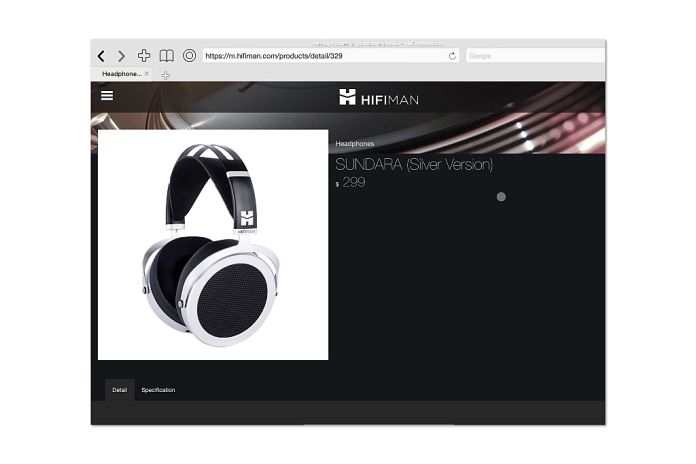The width and height of the screenshot is (696, 464).
Task: Open a new tab with plus icon
Action: tap(166, 75)
